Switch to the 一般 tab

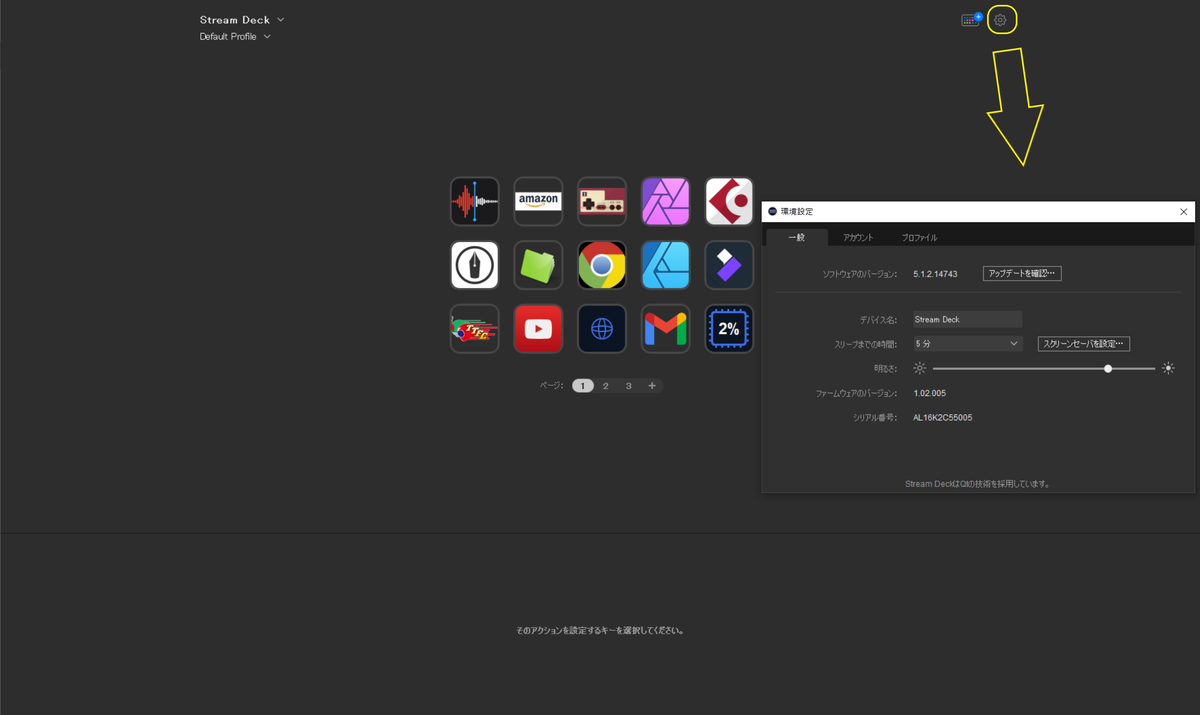(797, 237)
